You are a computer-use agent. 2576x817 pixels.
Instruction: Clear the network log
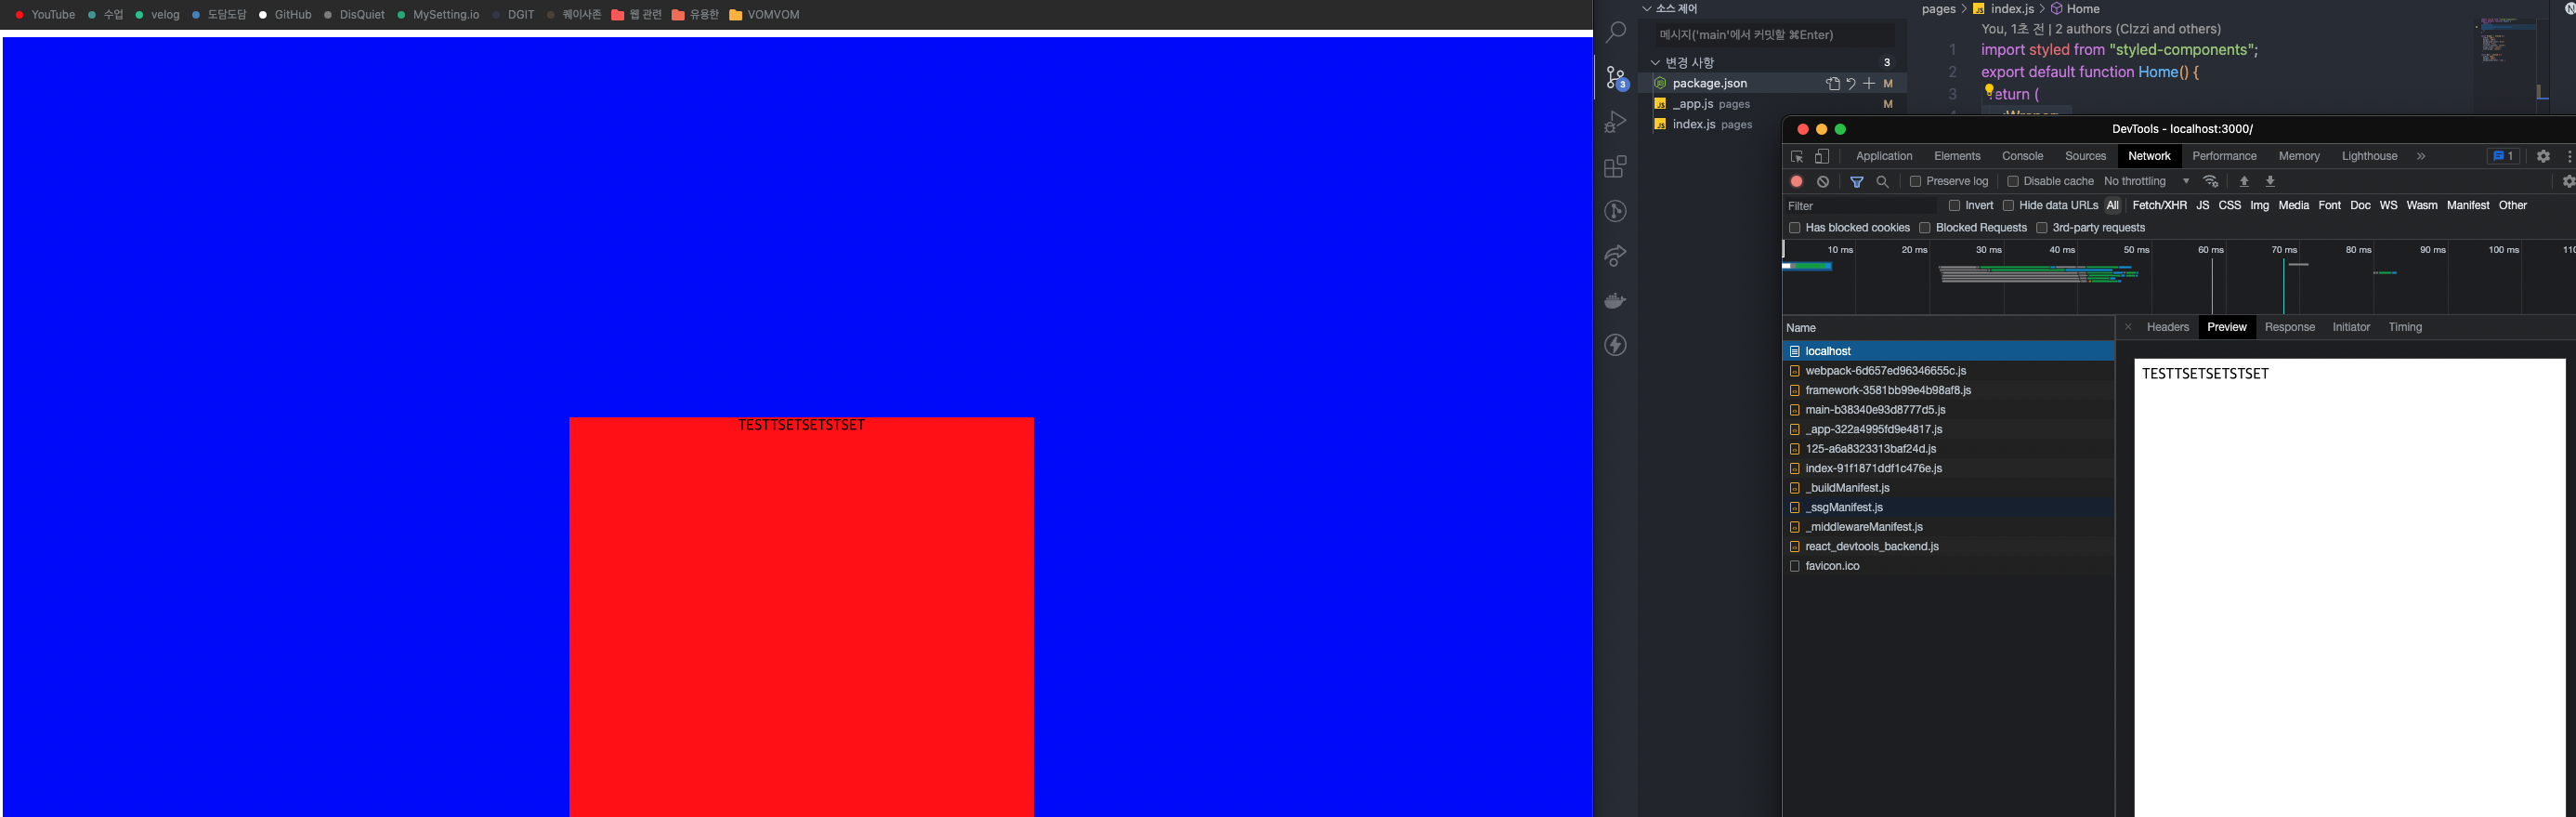click(1823, 182)
